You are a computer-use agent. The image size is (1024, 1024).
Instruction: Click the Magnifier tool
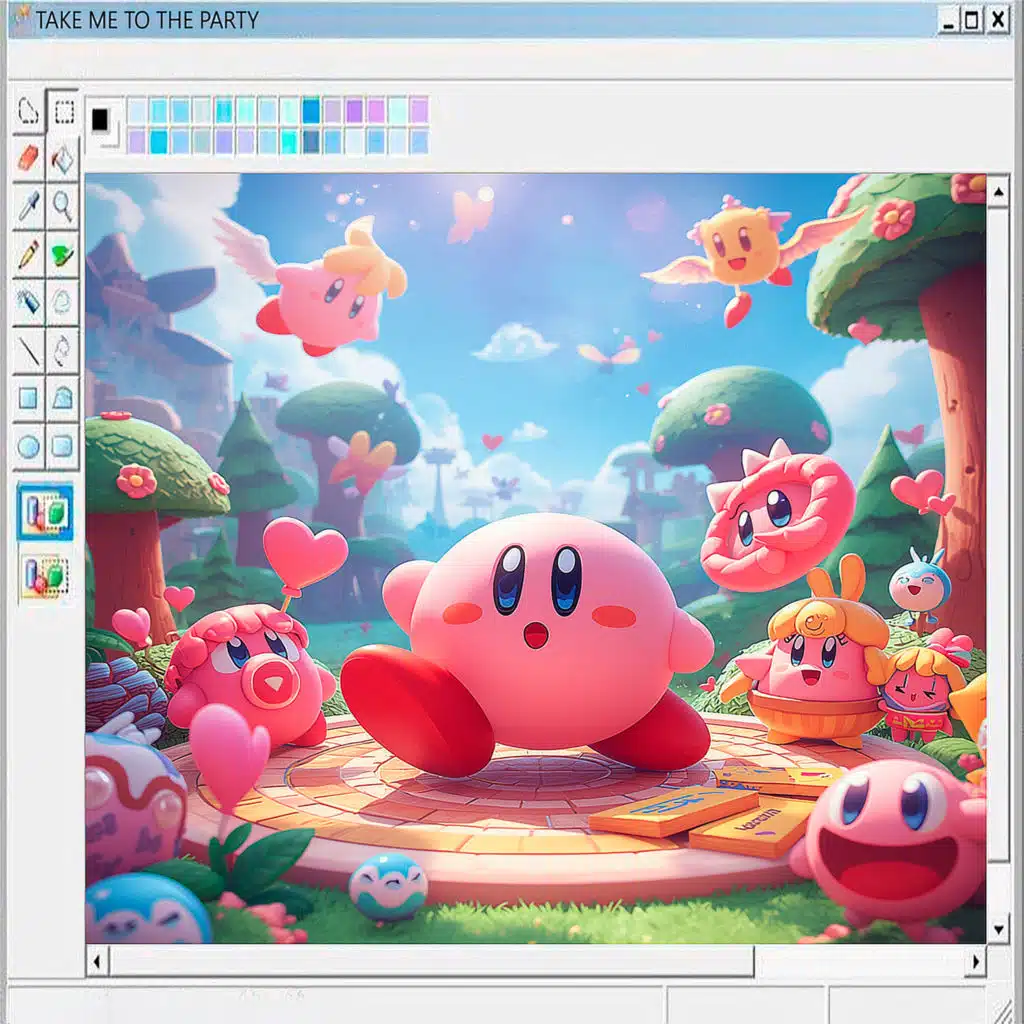coord(63,206)
